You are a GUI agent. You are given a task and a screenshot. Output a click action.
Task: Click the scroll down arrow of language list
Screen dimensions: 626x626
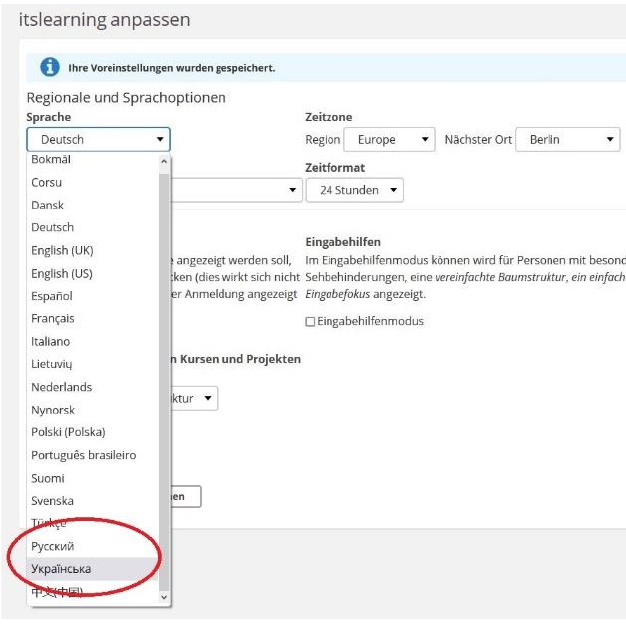(x=165, y=596)
